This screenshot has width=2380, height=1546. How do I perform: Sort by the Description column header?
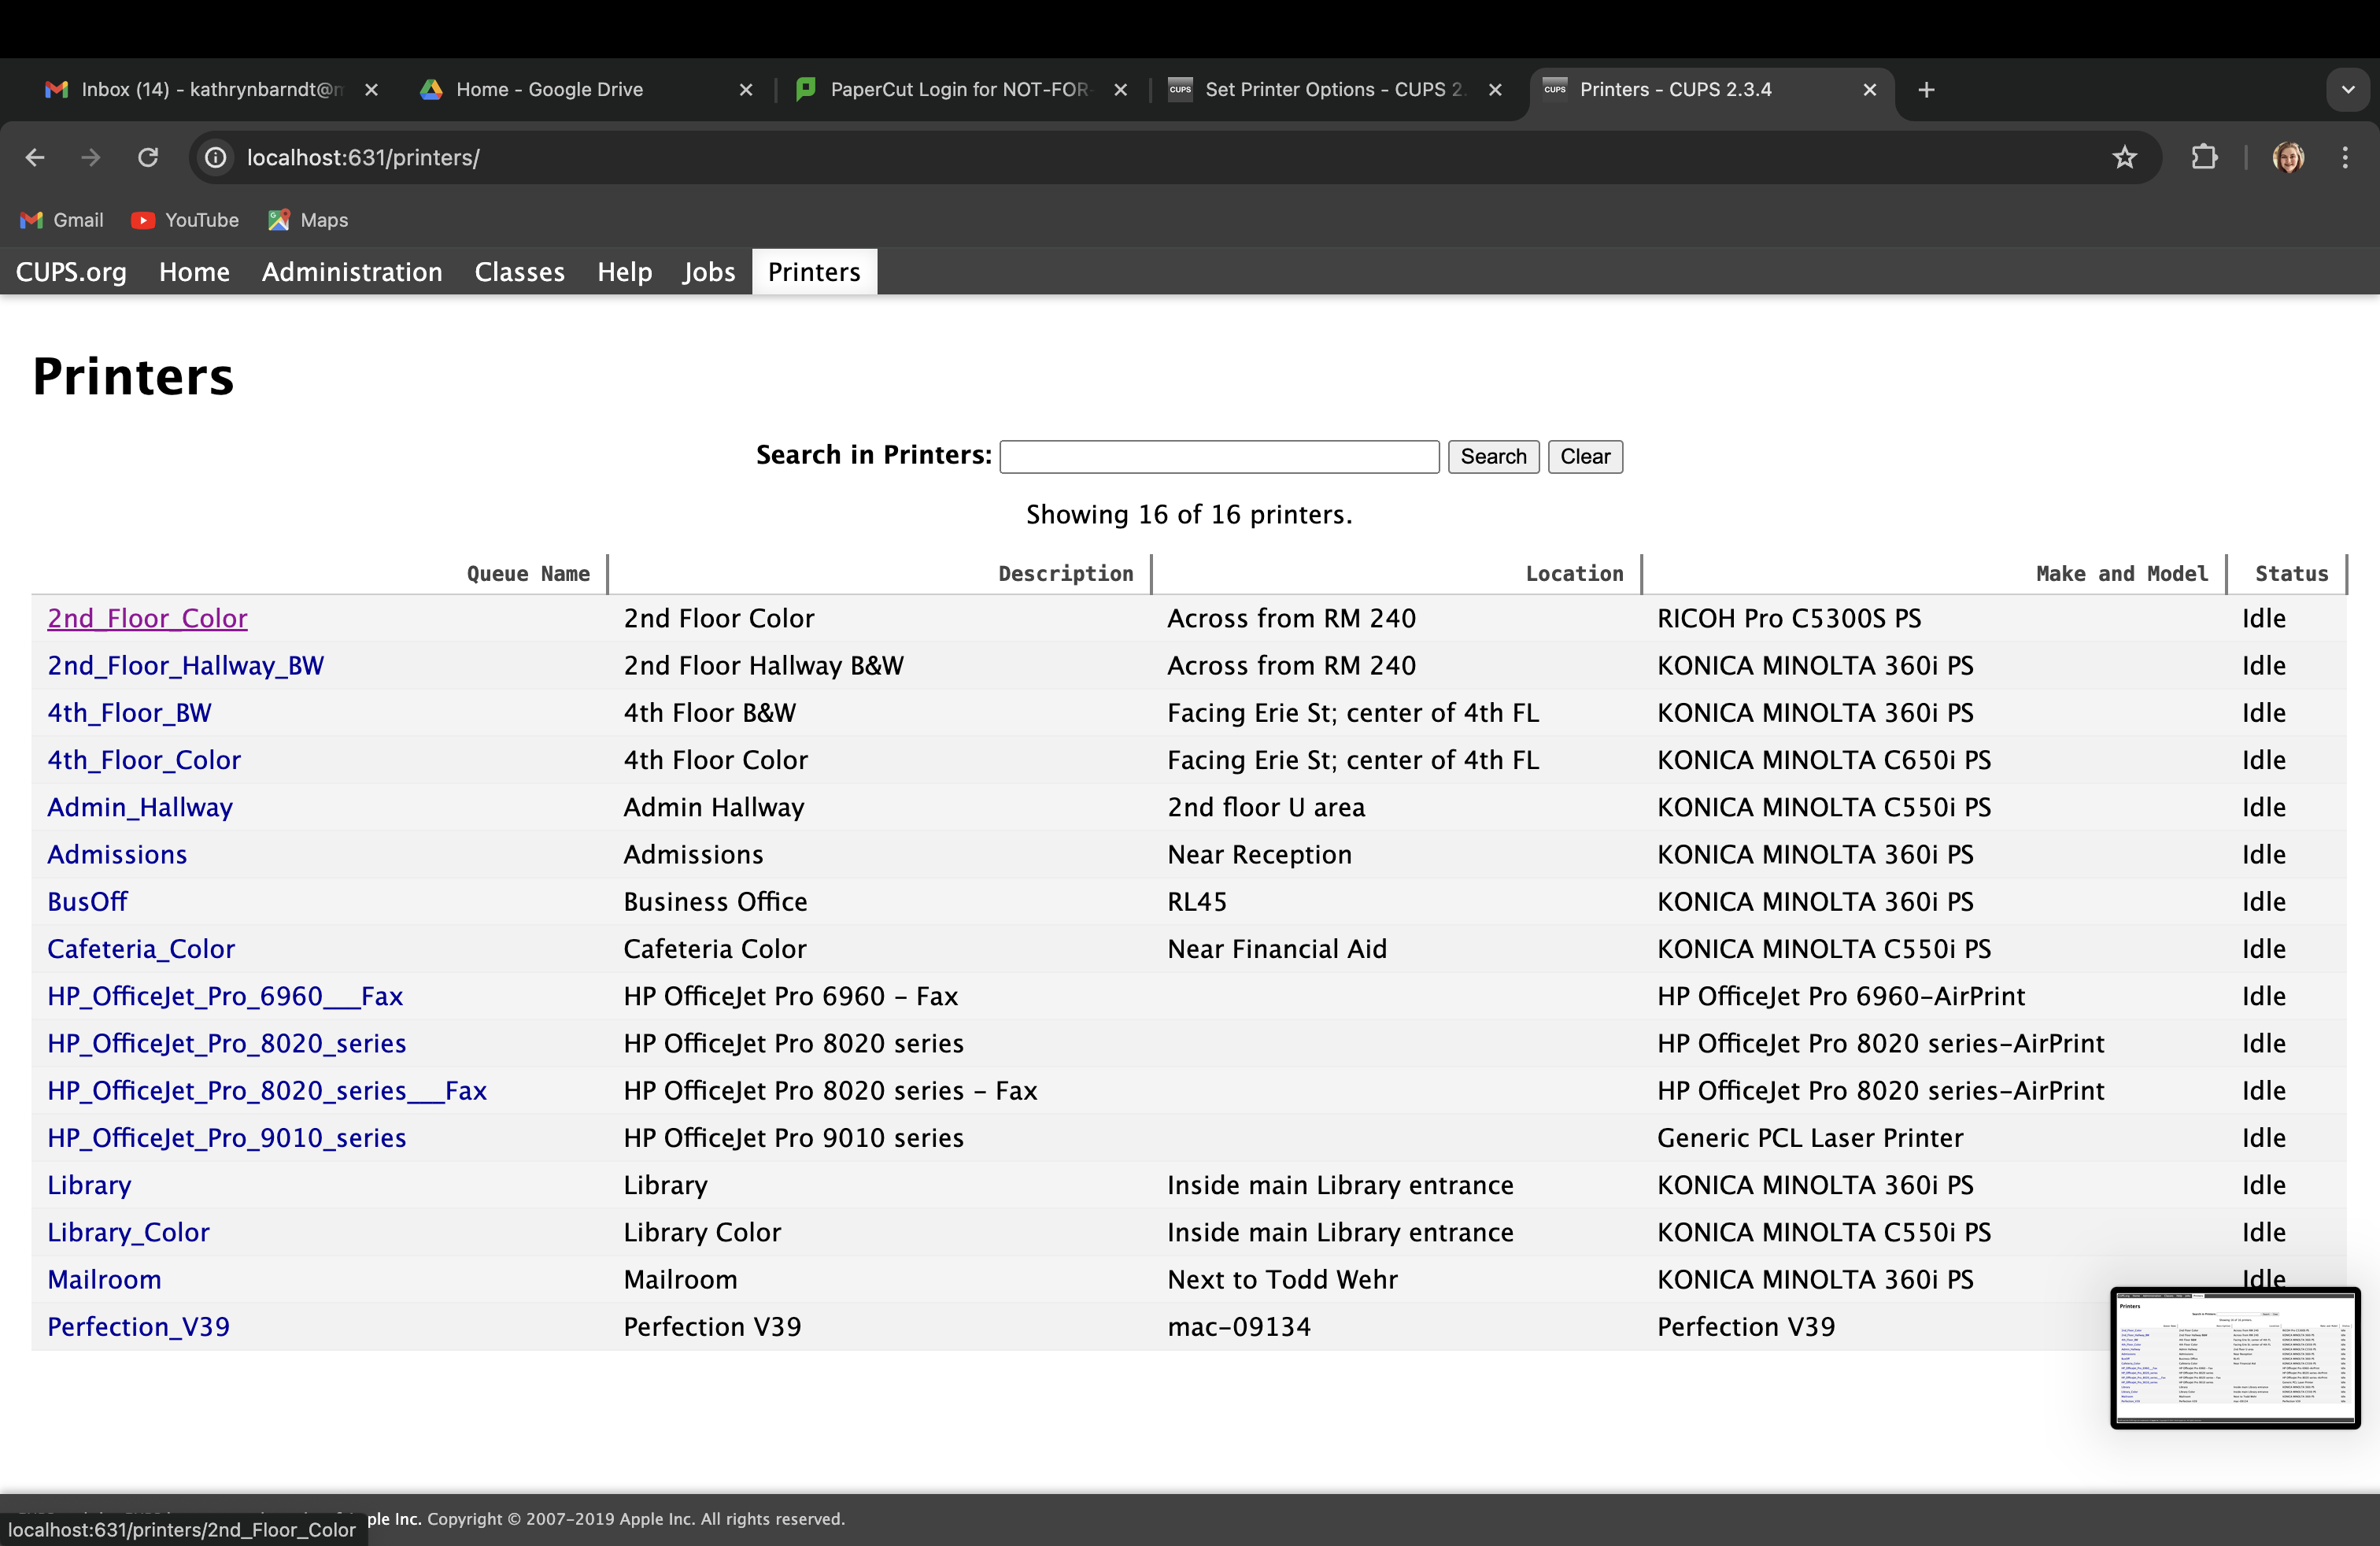[x=1066, y=574]
